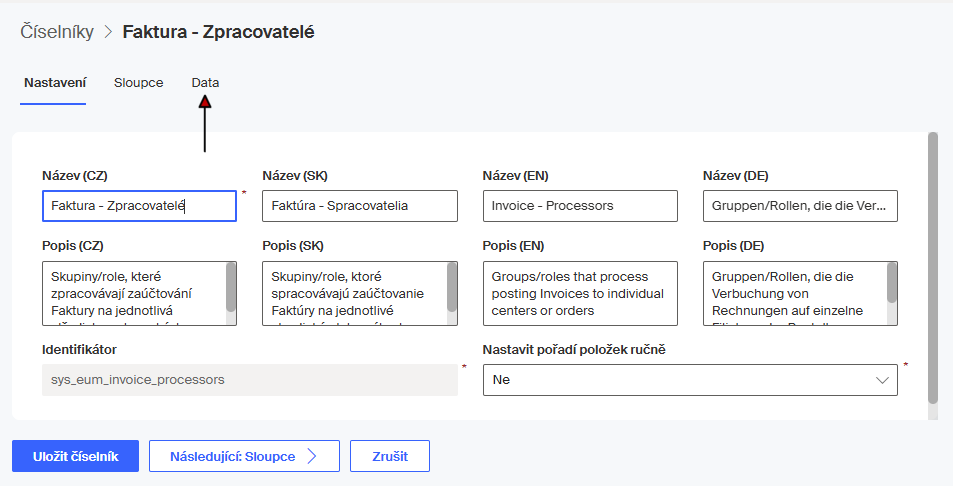Click the scrollbar in Popis (DE) text area
The height and width of the screenshot is (486, 953).
892,284
